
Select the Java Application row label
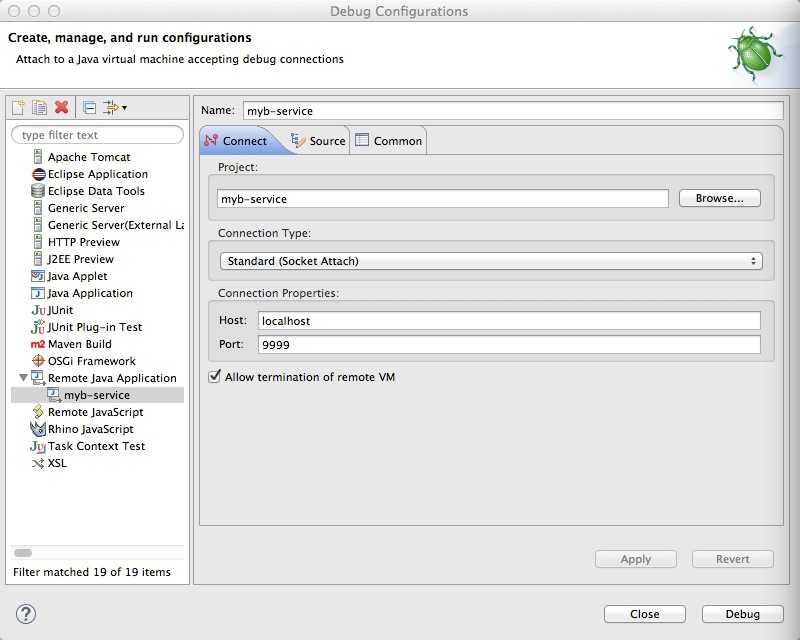90,293
